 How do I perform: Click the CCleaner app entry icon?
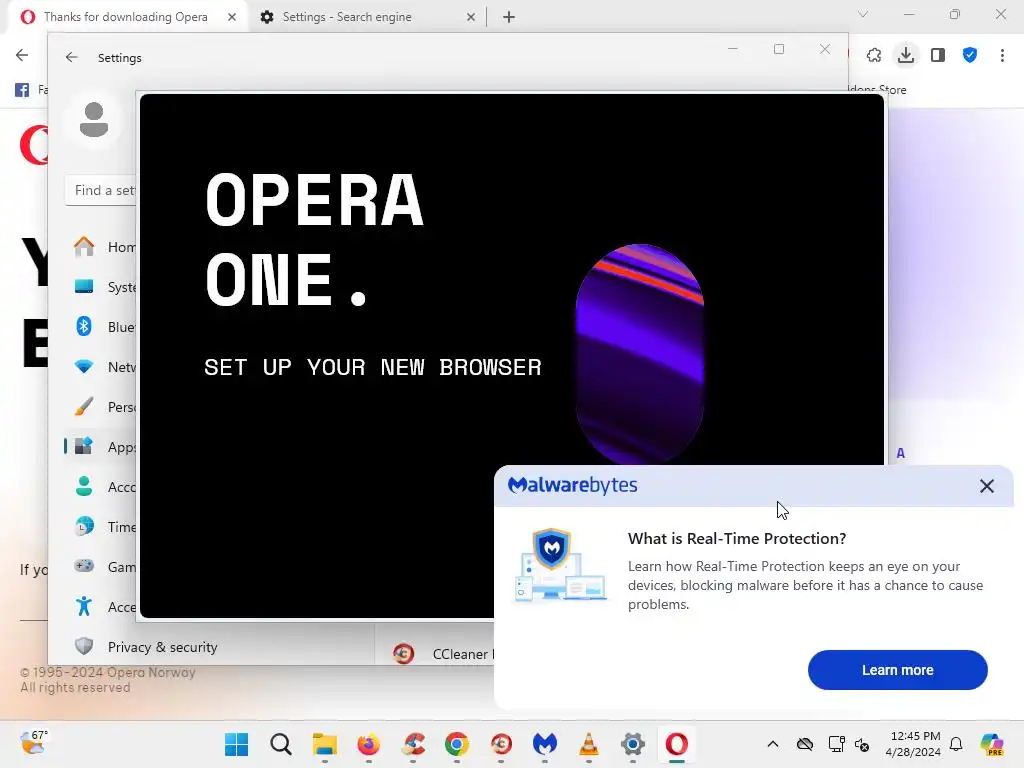[x=404, y=653]
